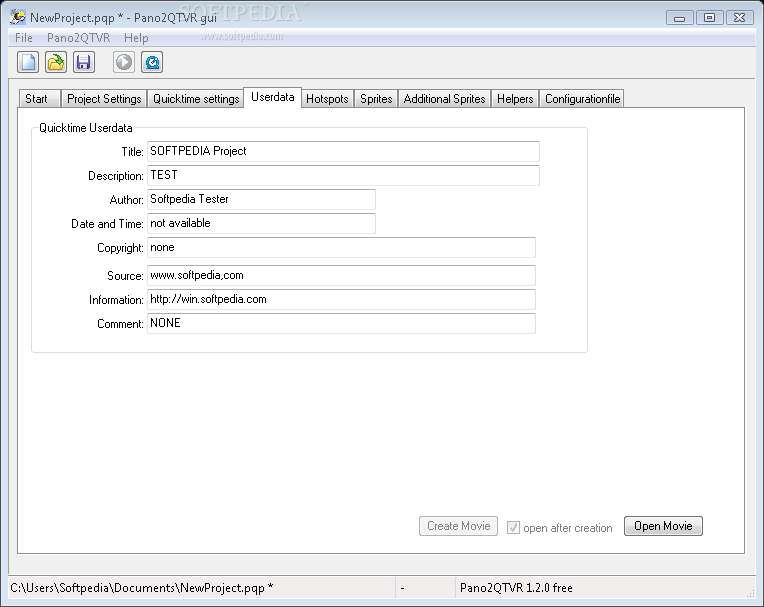The image size is (764, 607).
Task: Minimize the Pano2QTVR window
Action: coord(680,18)
